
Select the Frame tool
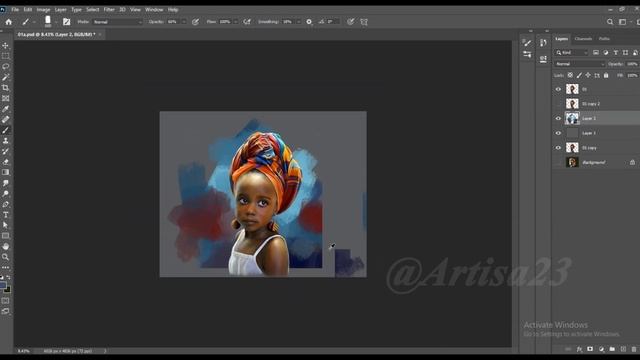(5, 98)
